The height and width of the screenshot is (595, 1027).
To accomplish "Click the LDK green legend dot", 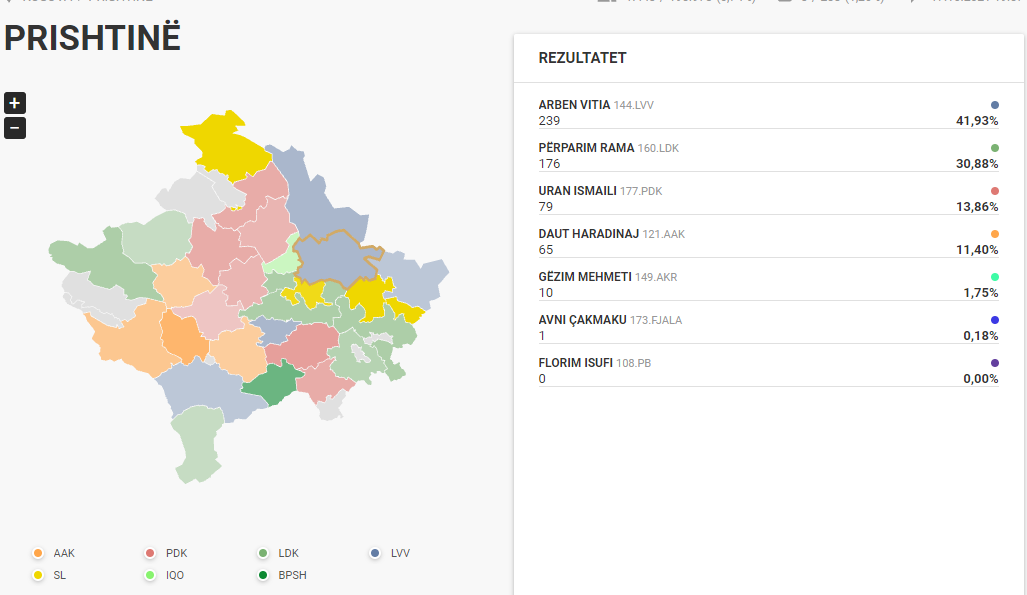I will [x=263, y=553].
